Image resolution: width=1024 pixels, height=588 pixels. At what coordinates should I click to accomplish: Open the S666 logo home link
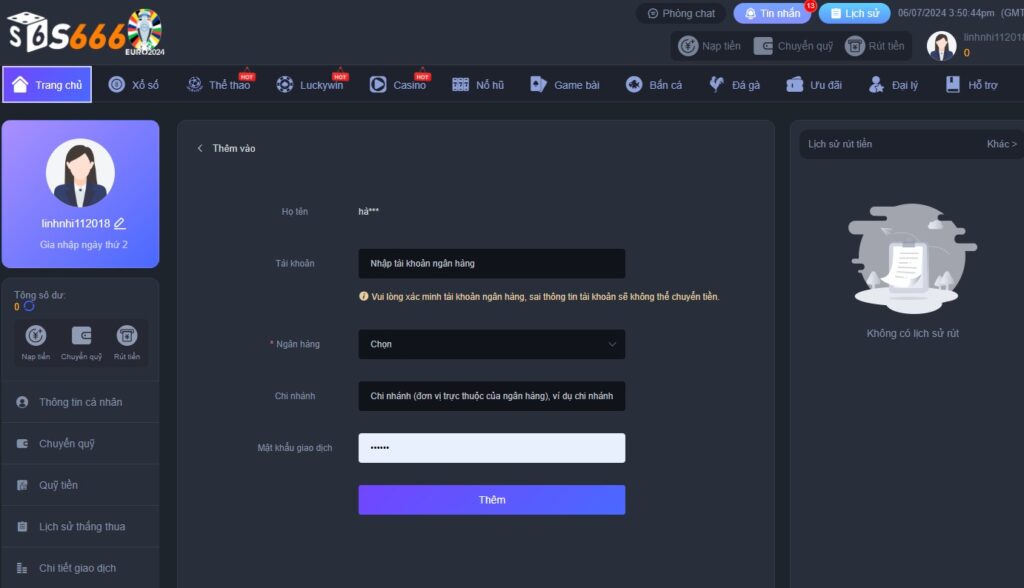[85, 32]
